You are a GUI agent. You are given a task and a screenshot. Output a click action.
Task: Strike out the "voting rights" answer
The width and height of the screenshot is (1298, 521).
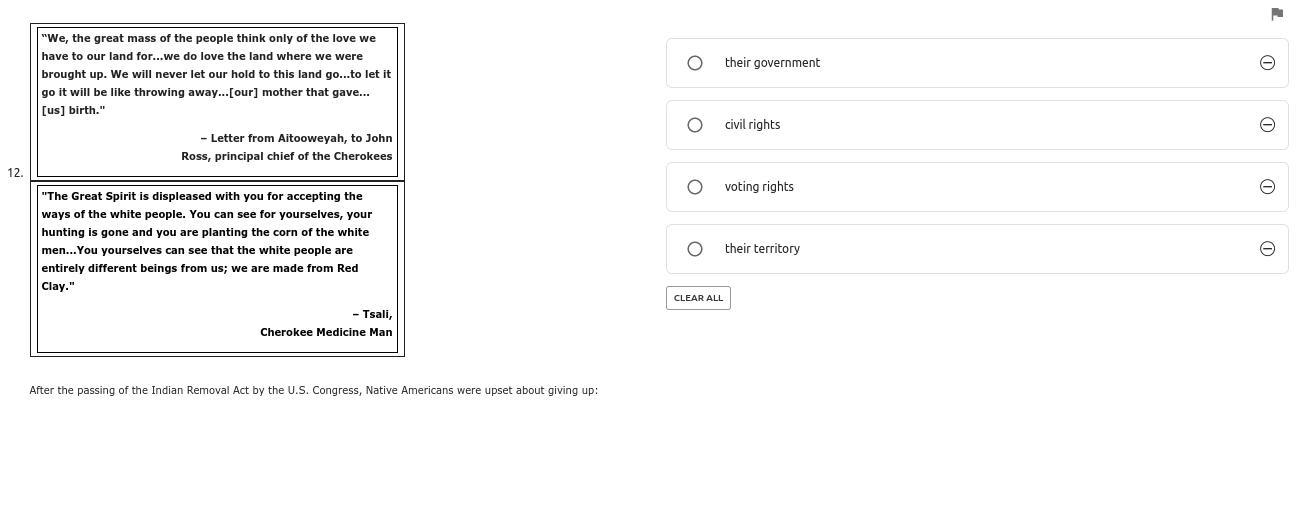coord(1267,187)
